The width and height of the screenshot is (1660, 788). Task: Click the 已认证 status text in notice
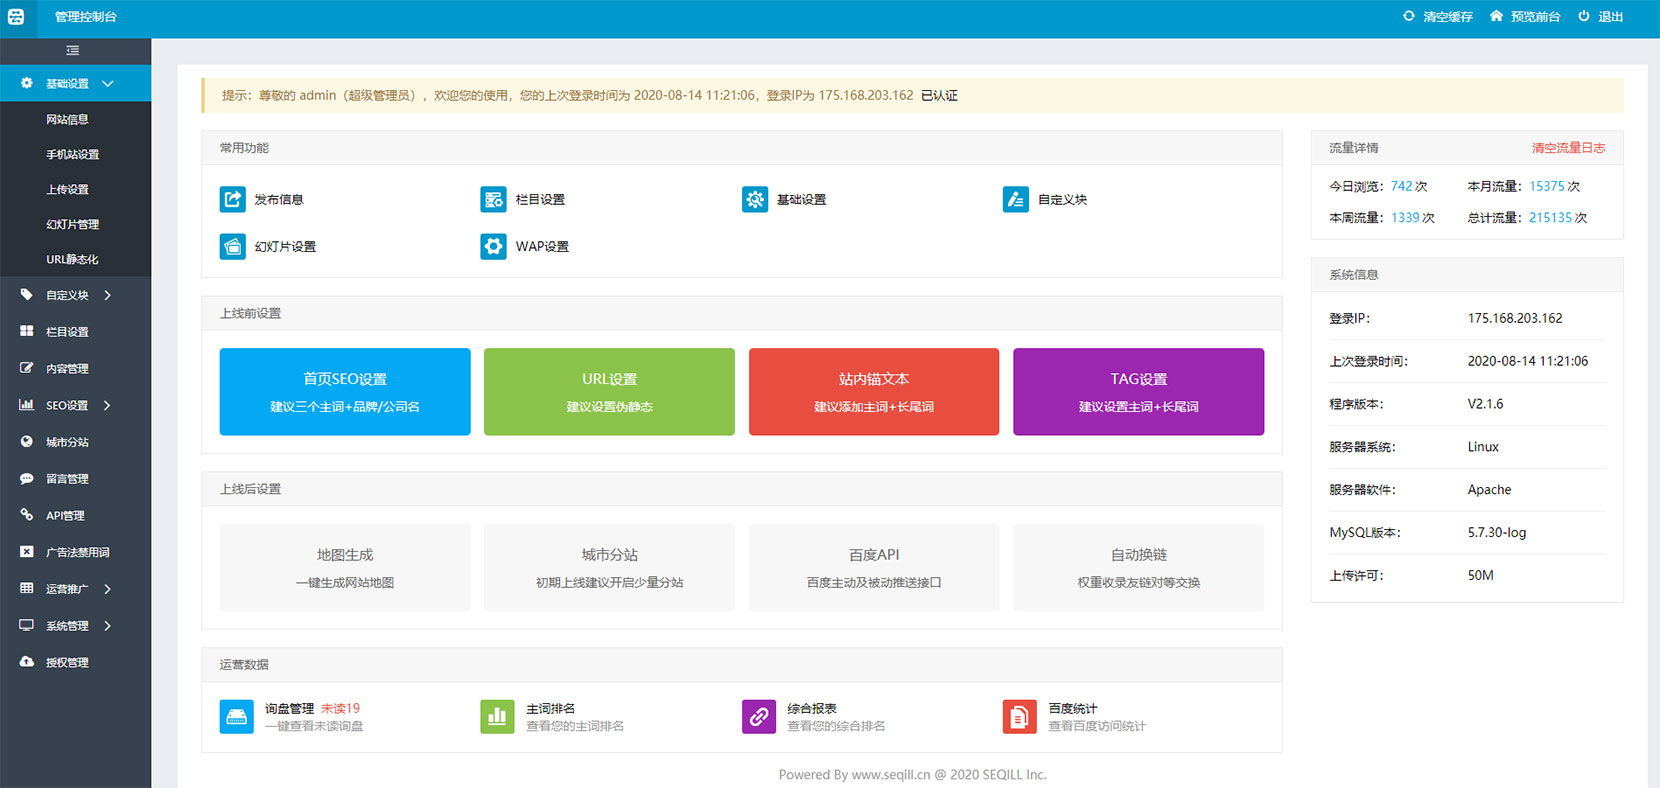tap(939, 95)
